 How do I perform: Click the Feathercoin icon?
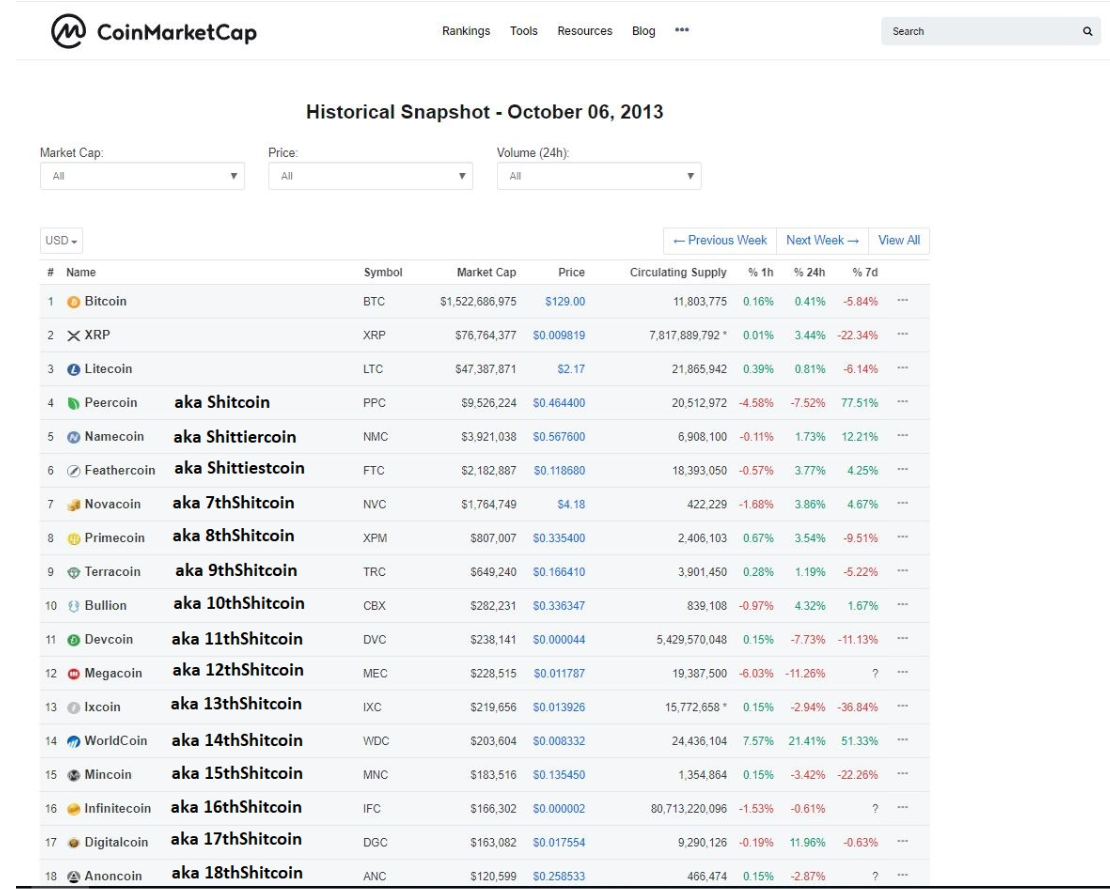[x=74, y=471]
